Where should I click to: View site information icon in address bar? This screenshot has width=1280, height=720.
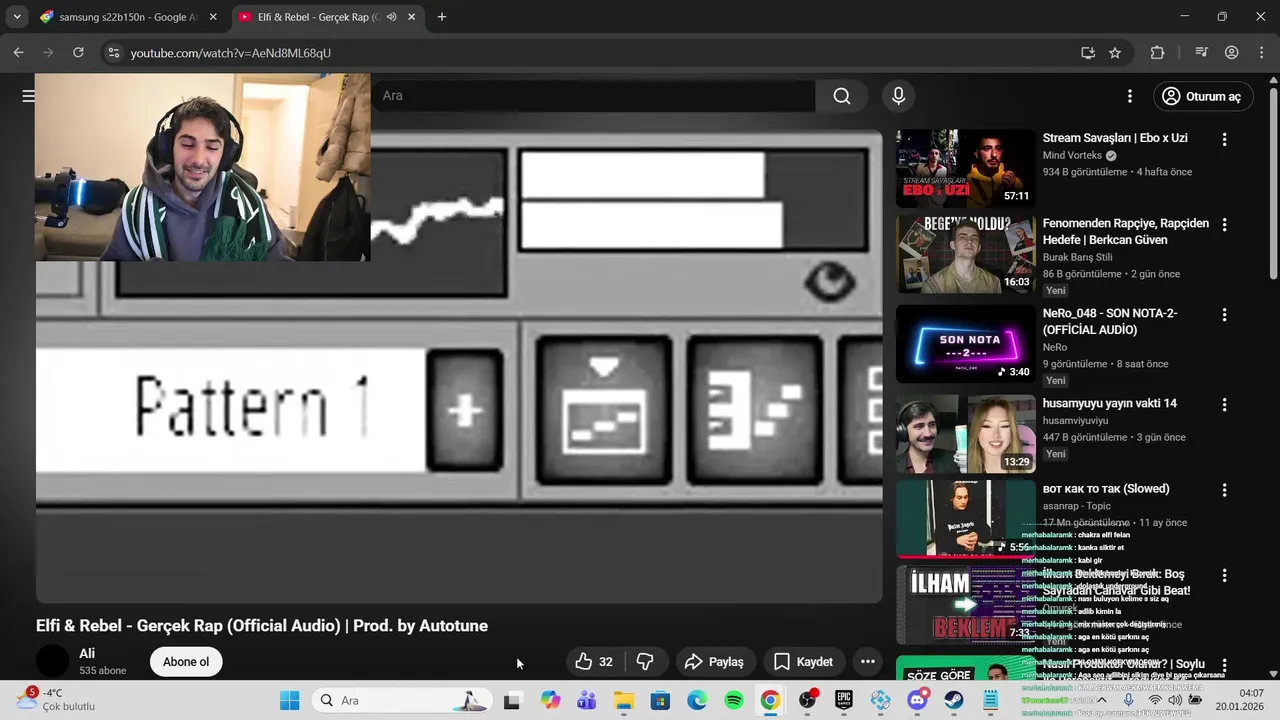tap(113, 53)
